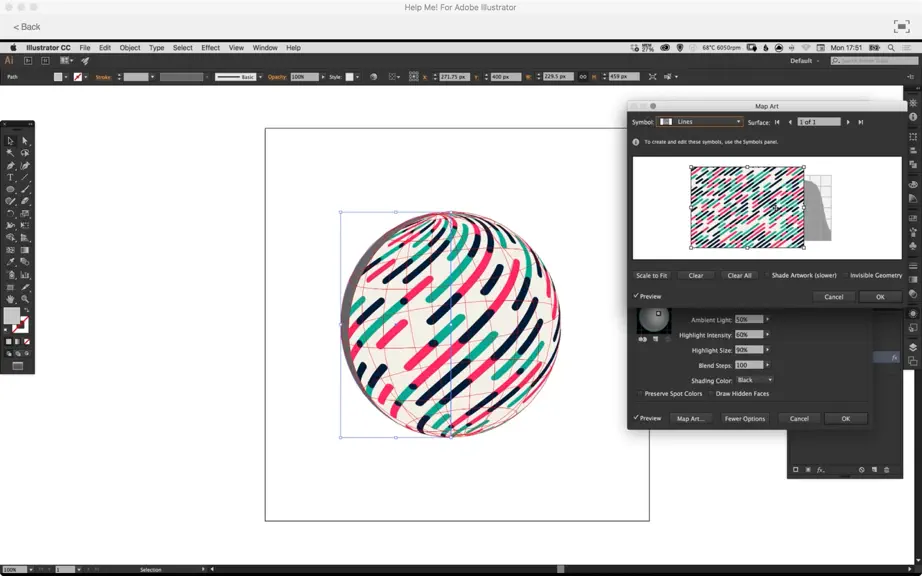The height and width of the screenshot is (576, 922).
Task: Click the Scale to Fit button
Action: tap(652, 275)
